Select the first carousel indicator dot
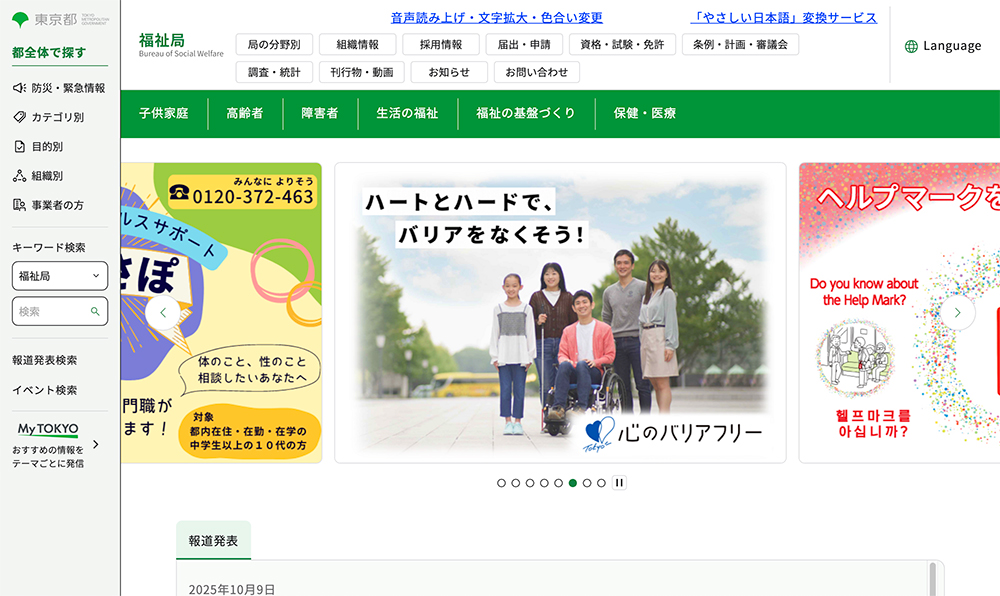Screen dimensions: 1000x596 click(x=502, y=483)
